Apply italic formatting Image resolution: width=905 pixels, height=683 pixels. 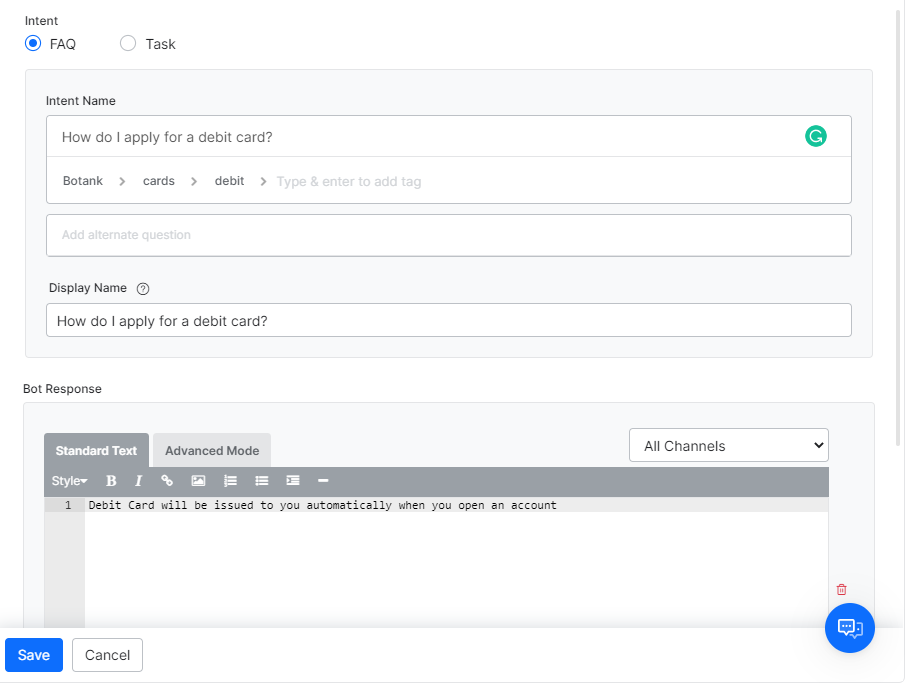pos(139,481)
